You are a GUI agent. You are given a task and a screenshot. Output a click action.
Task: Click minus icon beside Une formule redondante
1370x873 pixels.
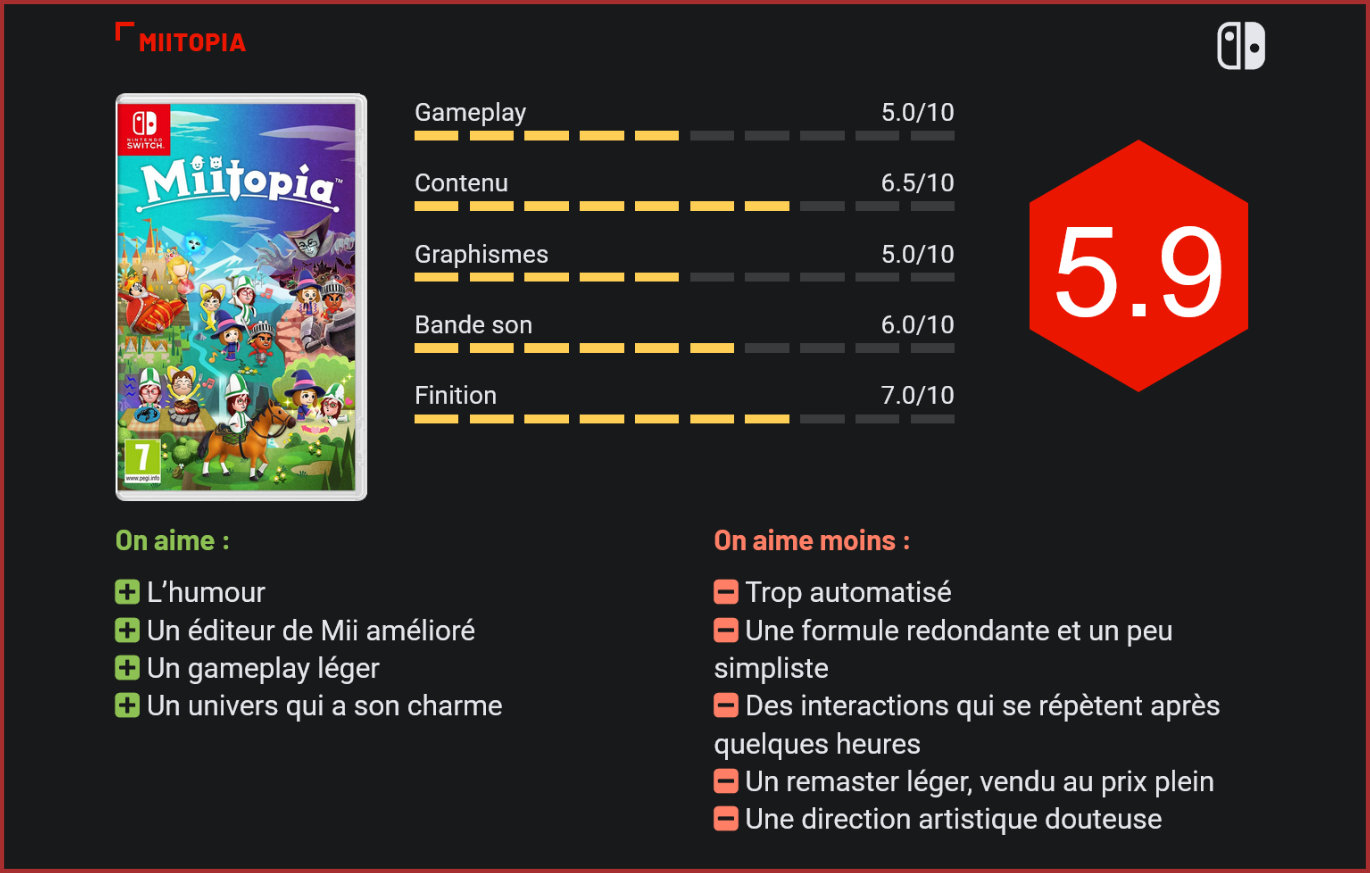(x=726, y=630)
